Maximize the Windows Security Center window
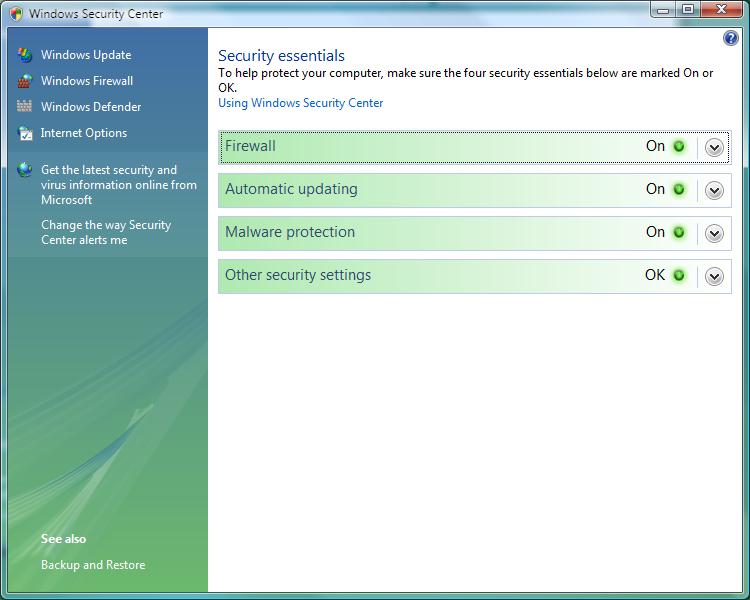Image resolution: width=750 pixels, height=600 pixels. click(x=688, y=10)
